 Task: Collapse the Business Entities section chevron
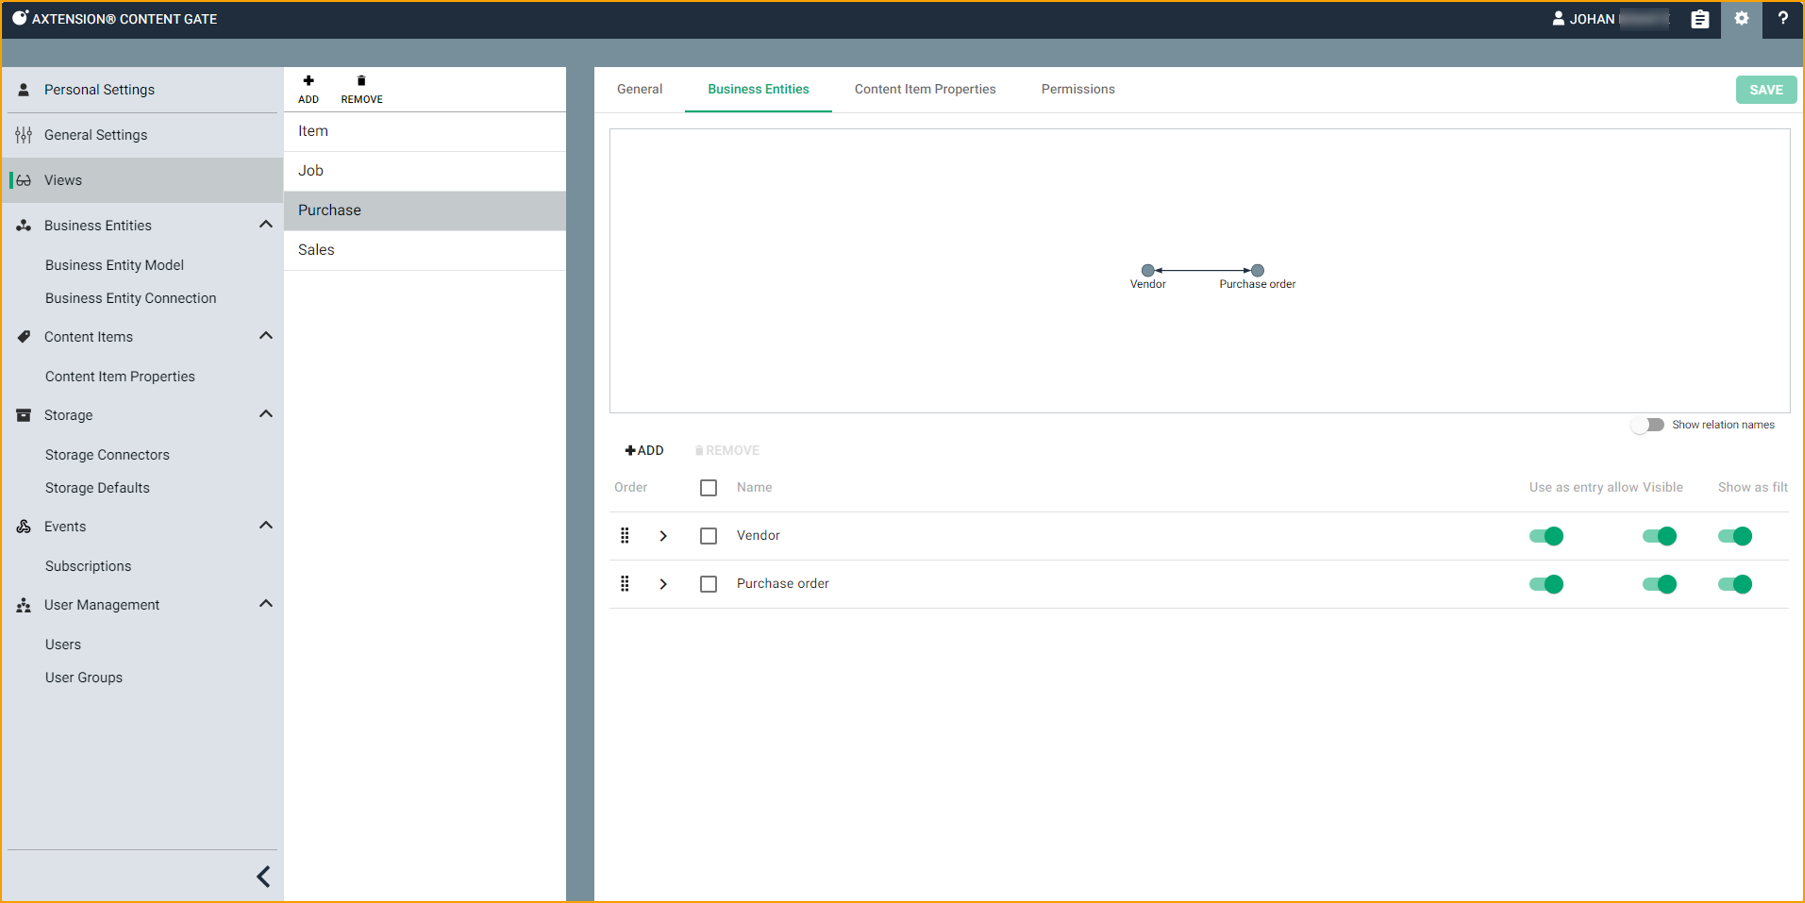(x=265, y=224)
